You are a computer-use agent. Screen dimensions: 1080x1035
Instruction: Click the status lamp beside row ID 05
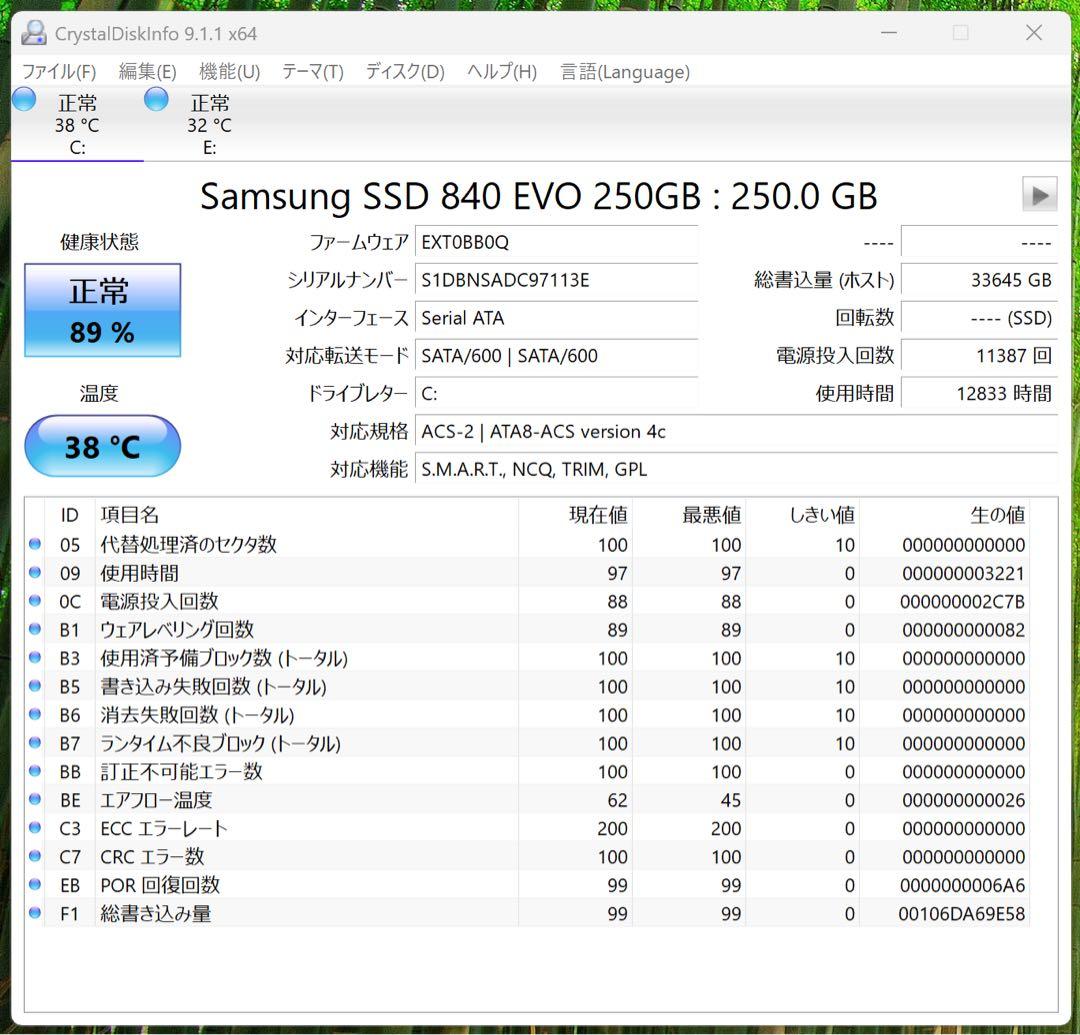[34, 544]
